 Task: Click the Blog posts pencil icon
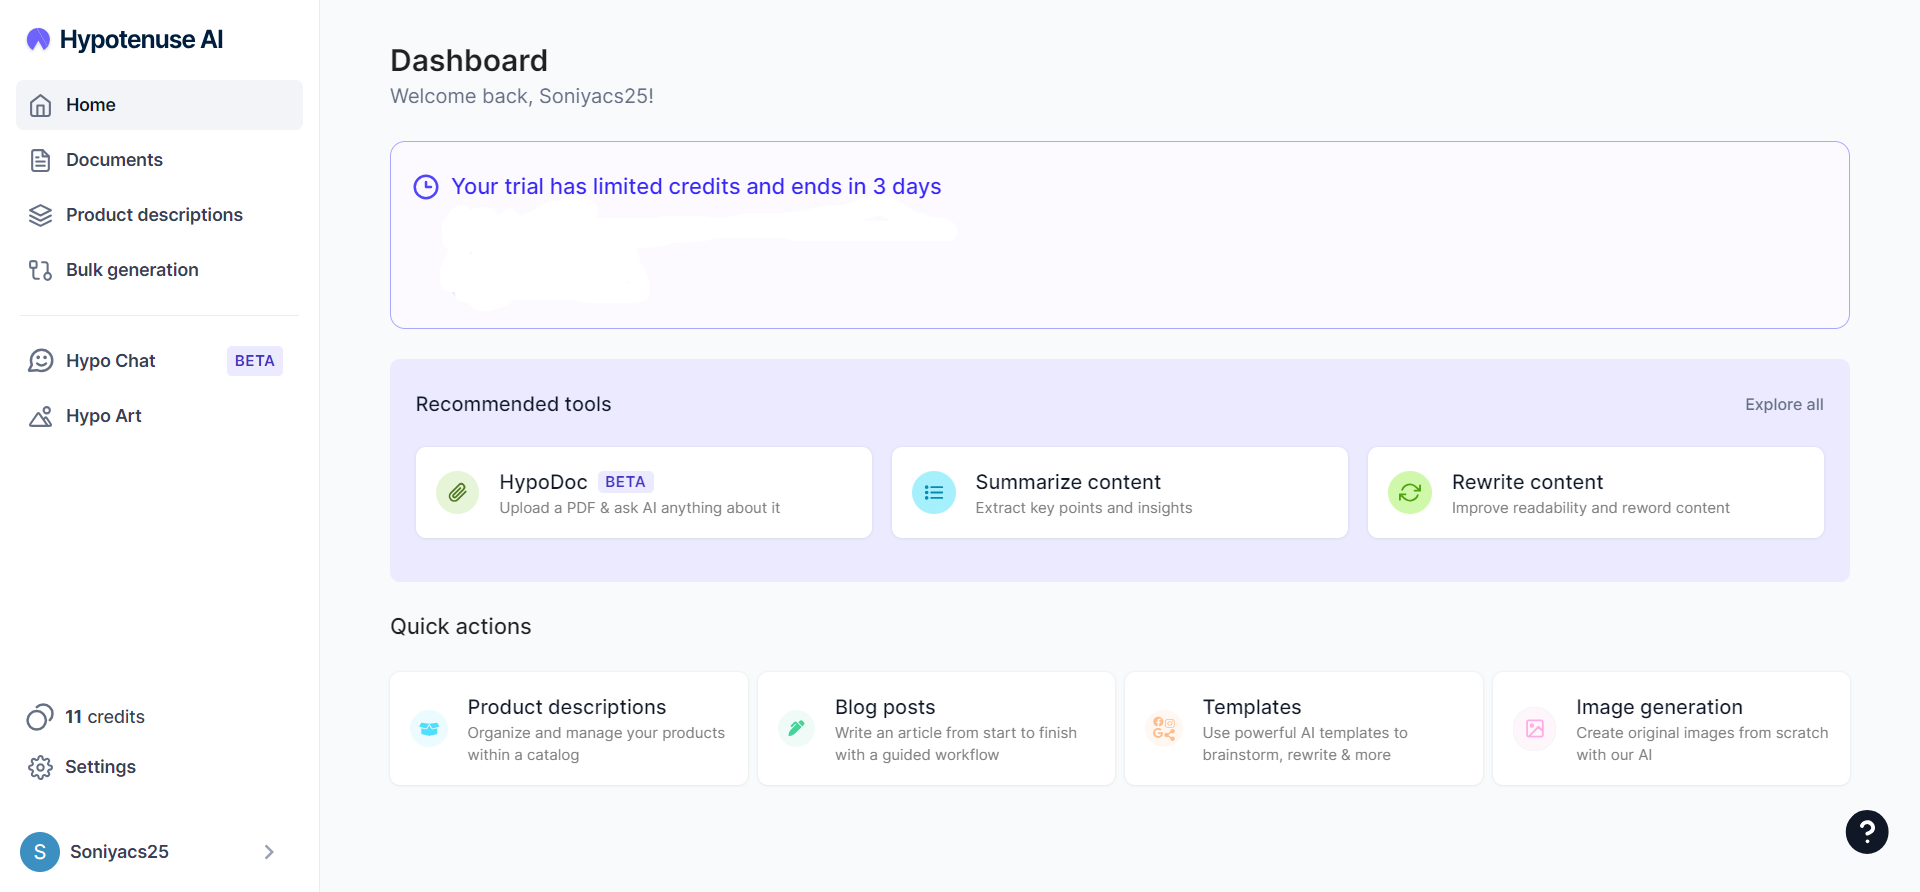click(x=797, y=729)
